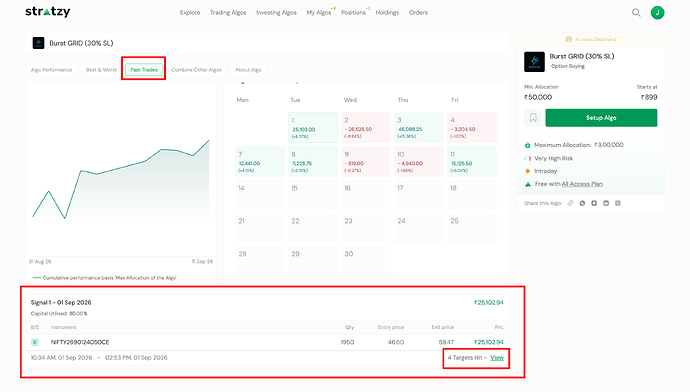Select calendar day 1 with 25,103.00
Viewport: 690px width, 392px height.
313,128
